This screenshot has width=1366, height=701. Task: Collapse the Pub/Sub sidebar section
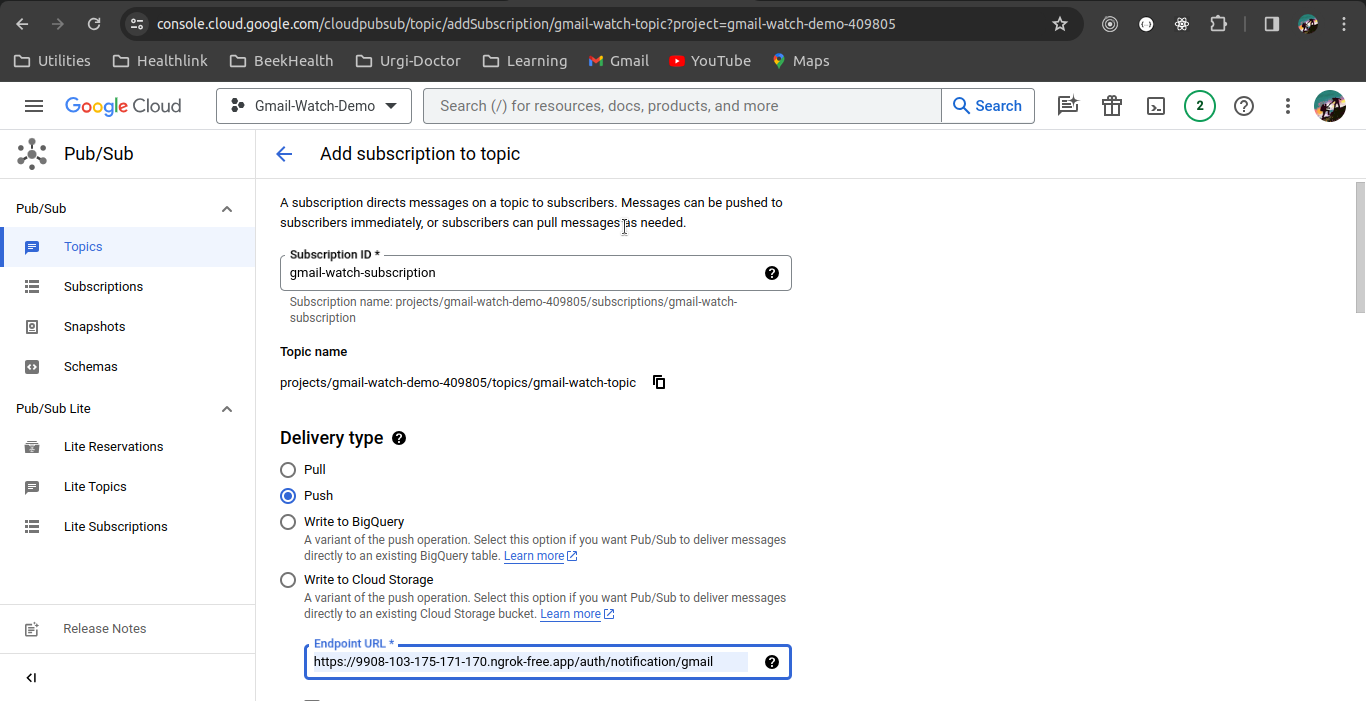(227, 209)
